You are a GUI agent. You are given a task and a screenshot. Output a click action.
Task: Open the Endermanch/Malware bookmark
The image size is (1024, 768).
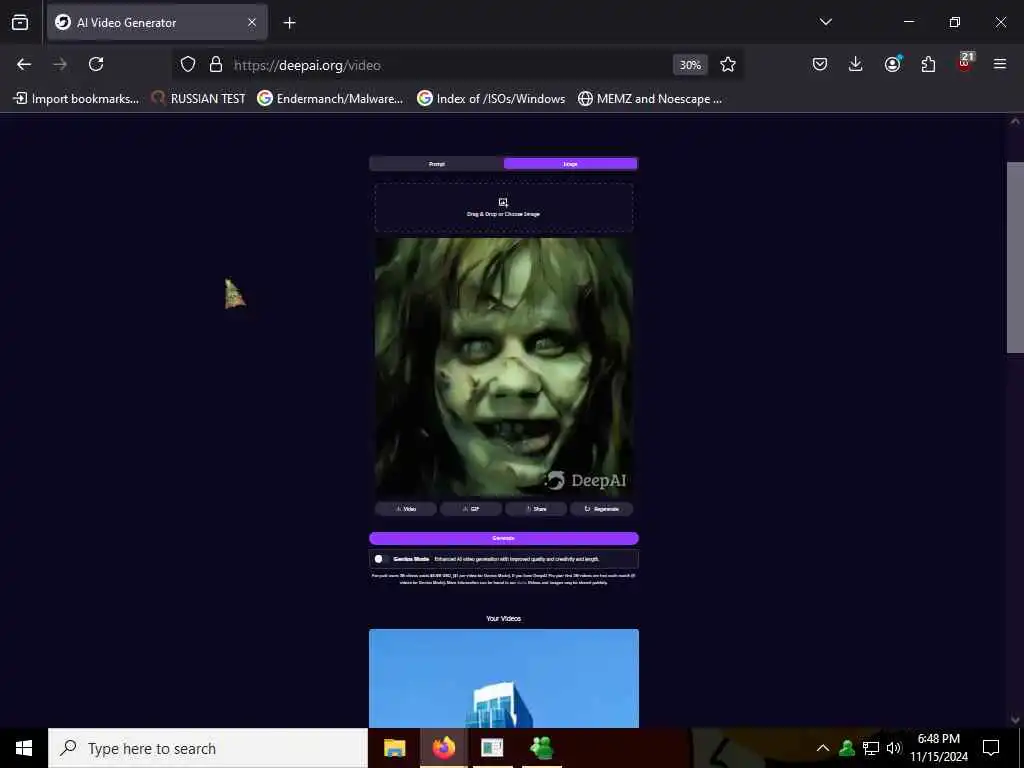point(330,99)
